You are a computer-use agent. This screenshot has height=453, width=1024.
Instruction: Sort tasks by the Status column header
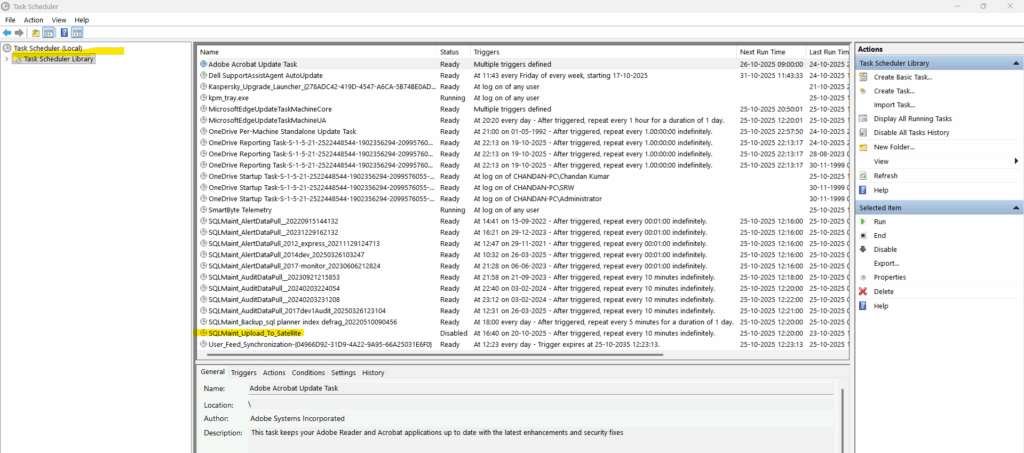point(449,51)
